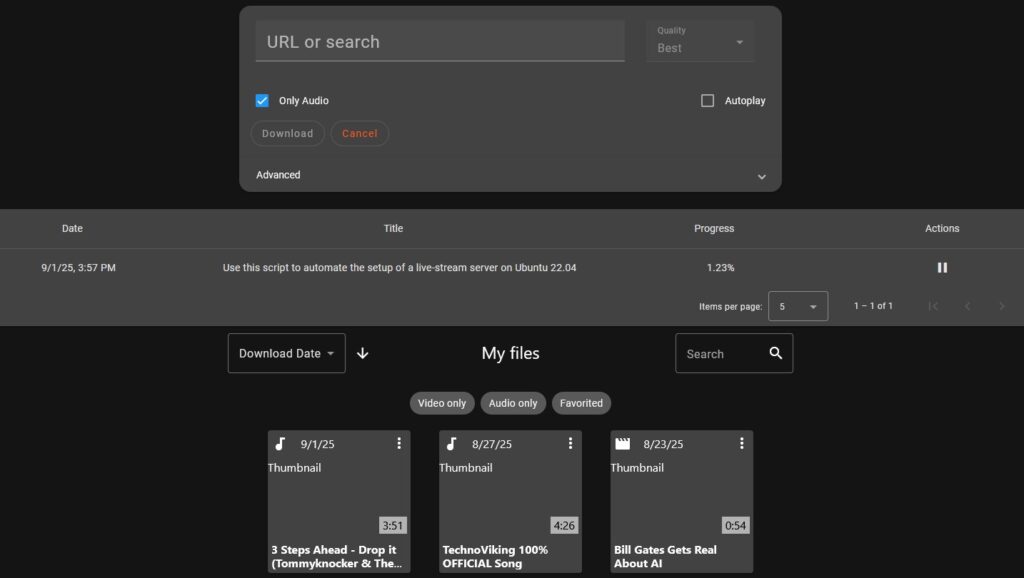Click the music note icon on 8/27/25 card
This screenshot has width=1024, height=578.
[x=451, y=444]
